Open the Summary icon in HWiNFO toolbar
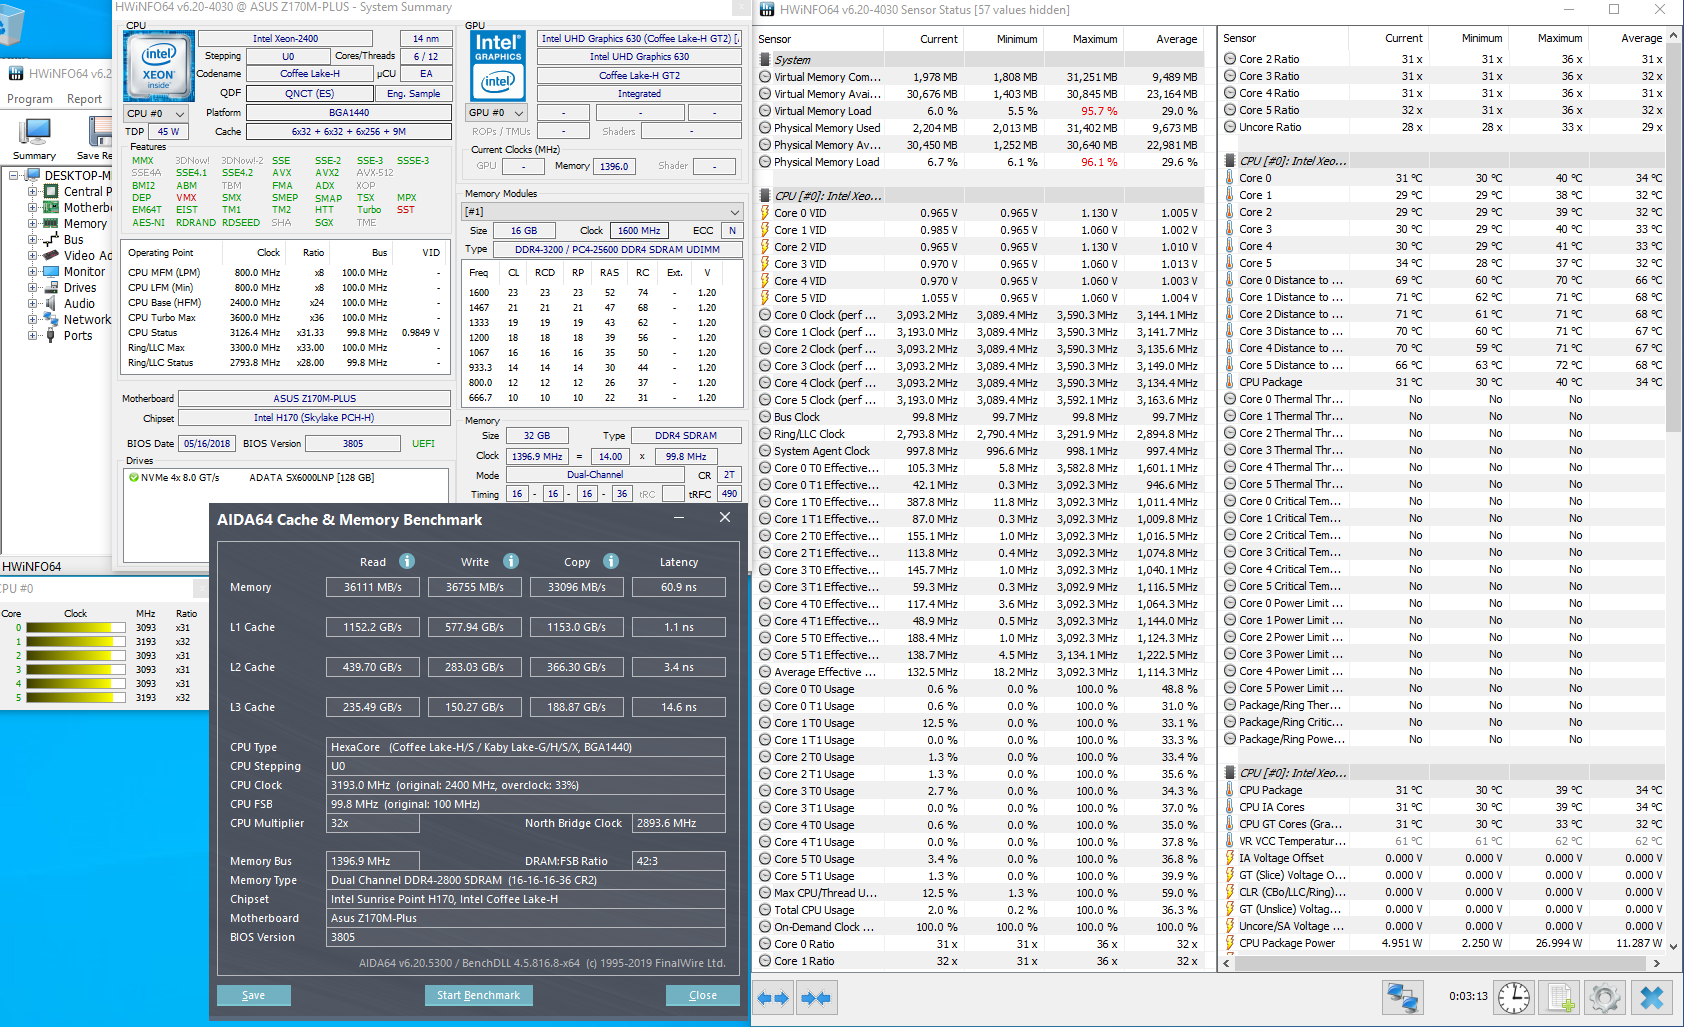The width and height of the screenshot is (1684, 1027). [x=35, y=138]
